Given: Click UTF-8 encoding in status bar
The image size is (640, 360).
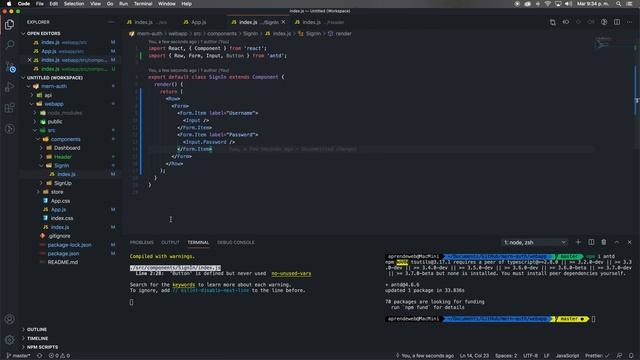Looking at the screenshot, I should click(531, 356).
